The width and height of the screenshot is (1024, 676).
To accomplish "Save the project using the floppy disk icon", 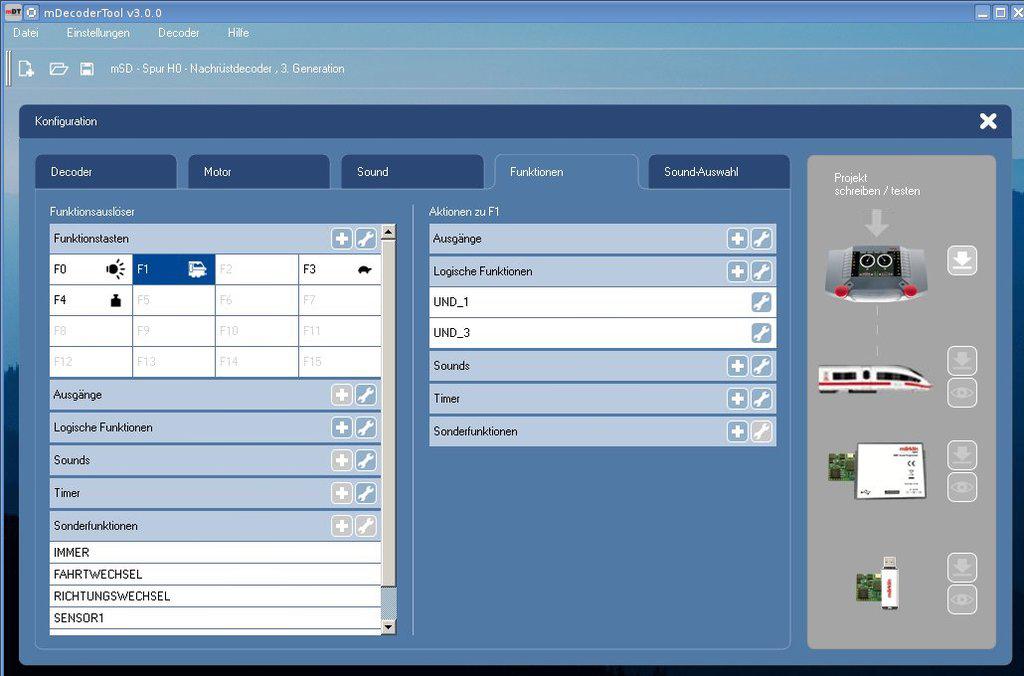I will (x=87, y=69).
